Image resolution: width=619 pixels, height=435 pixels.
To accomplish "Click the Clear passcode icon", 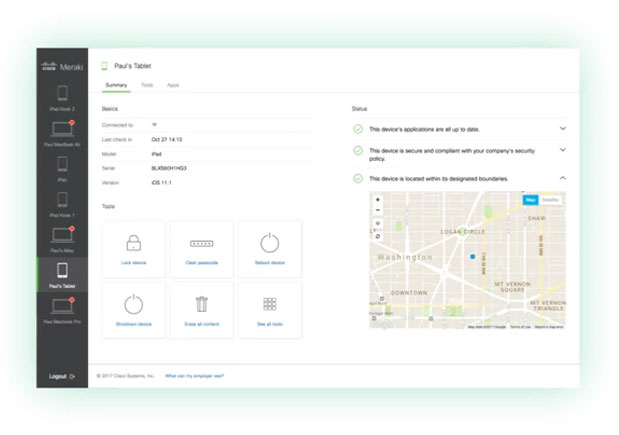I will tap(201, 243).
